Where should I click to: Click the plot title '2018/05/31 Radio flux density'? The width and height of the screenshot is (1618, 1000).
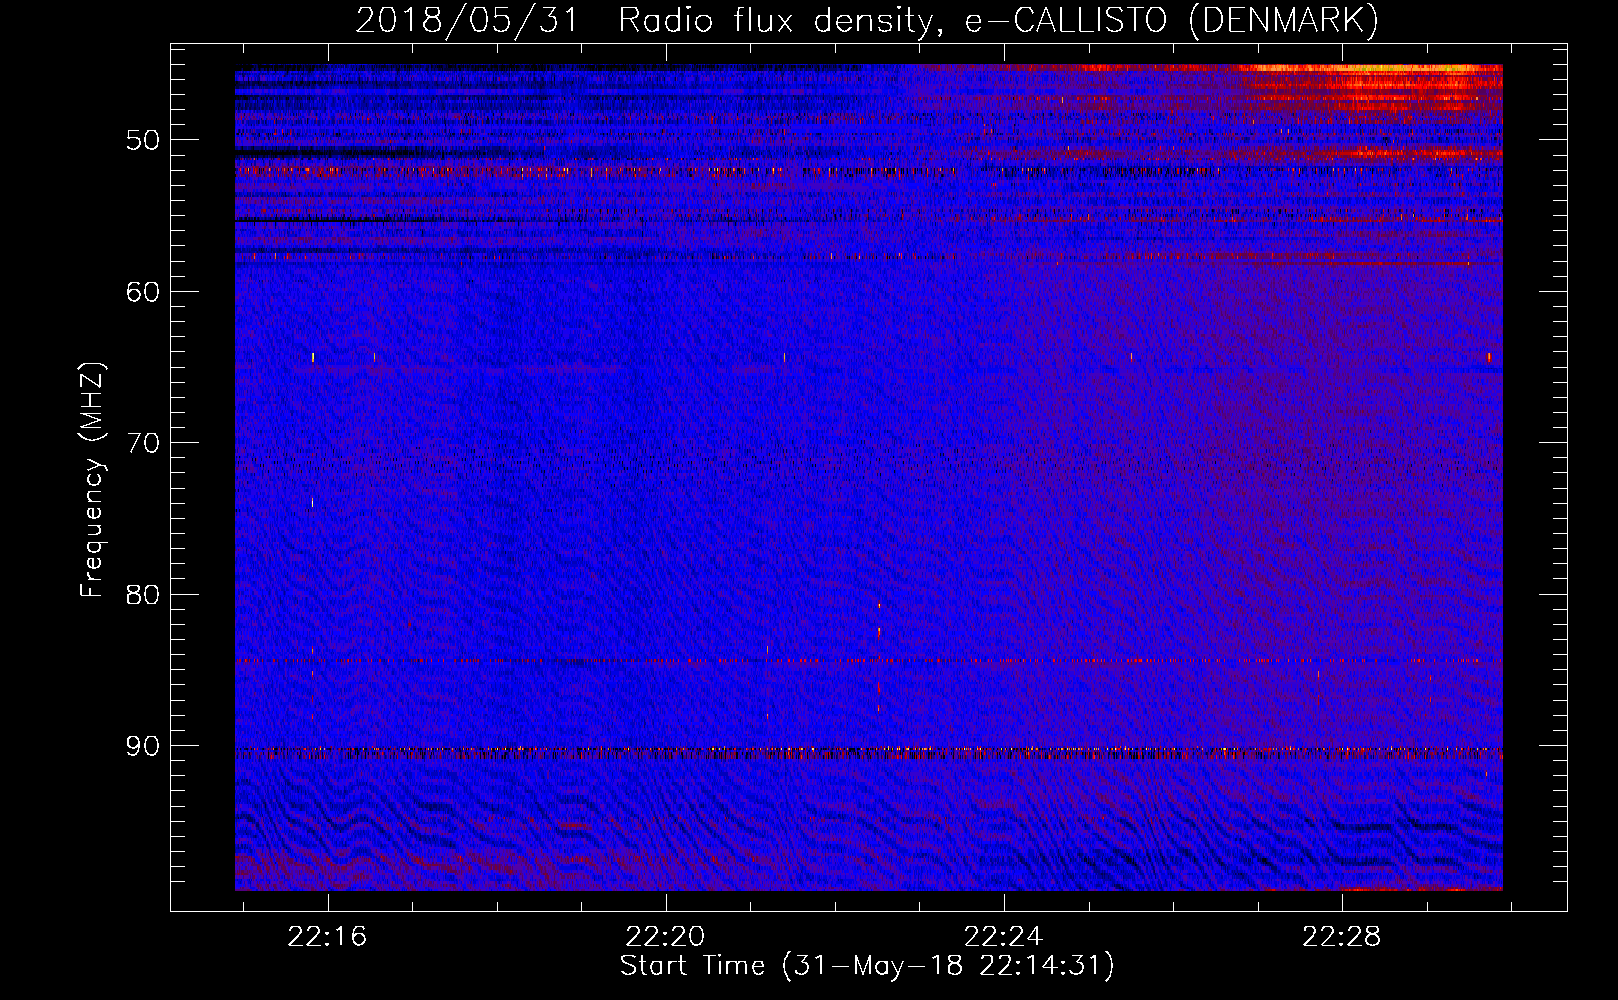pos(867,20)
